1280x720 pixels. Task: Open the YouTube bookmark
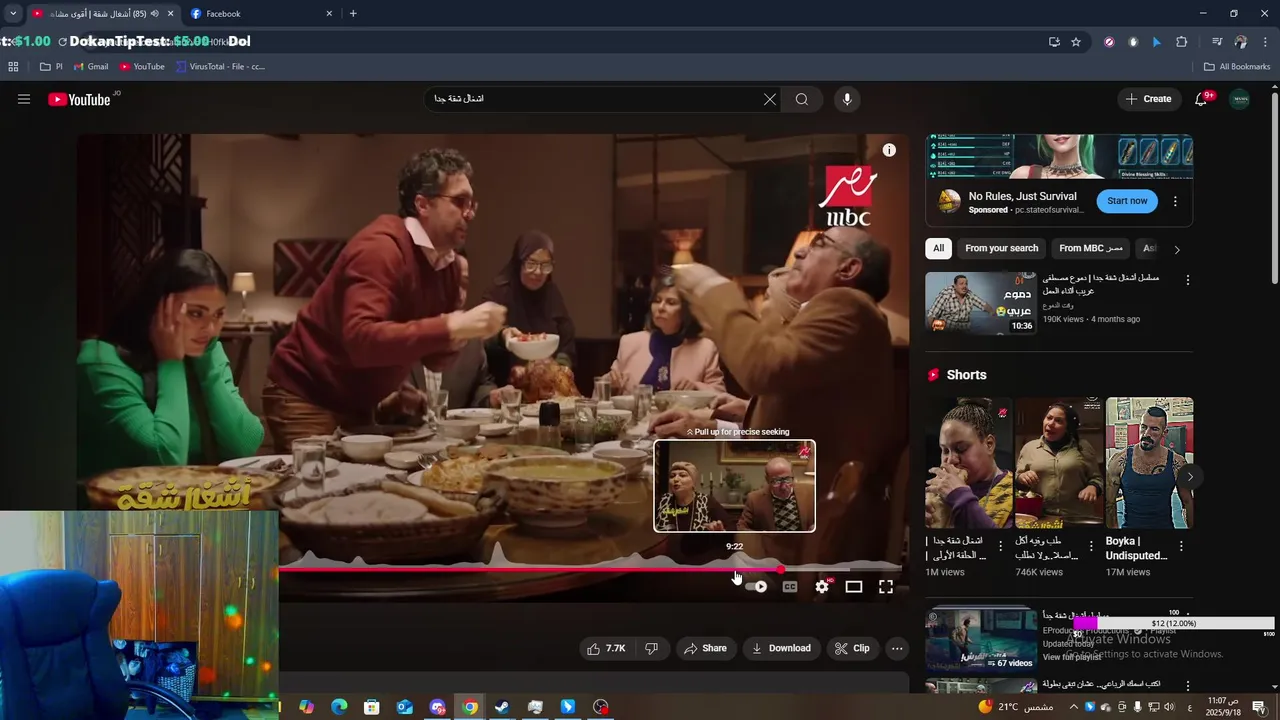pos(142,67)
